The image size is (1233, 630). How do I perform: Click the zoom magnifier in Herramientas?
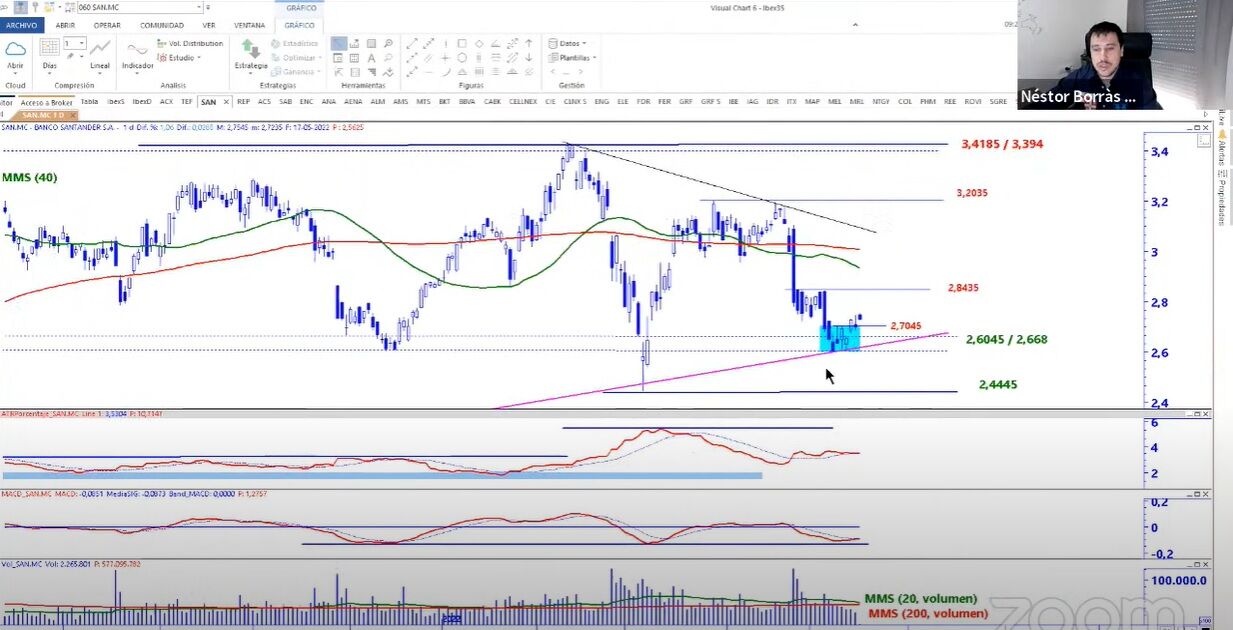click(389, 43)
